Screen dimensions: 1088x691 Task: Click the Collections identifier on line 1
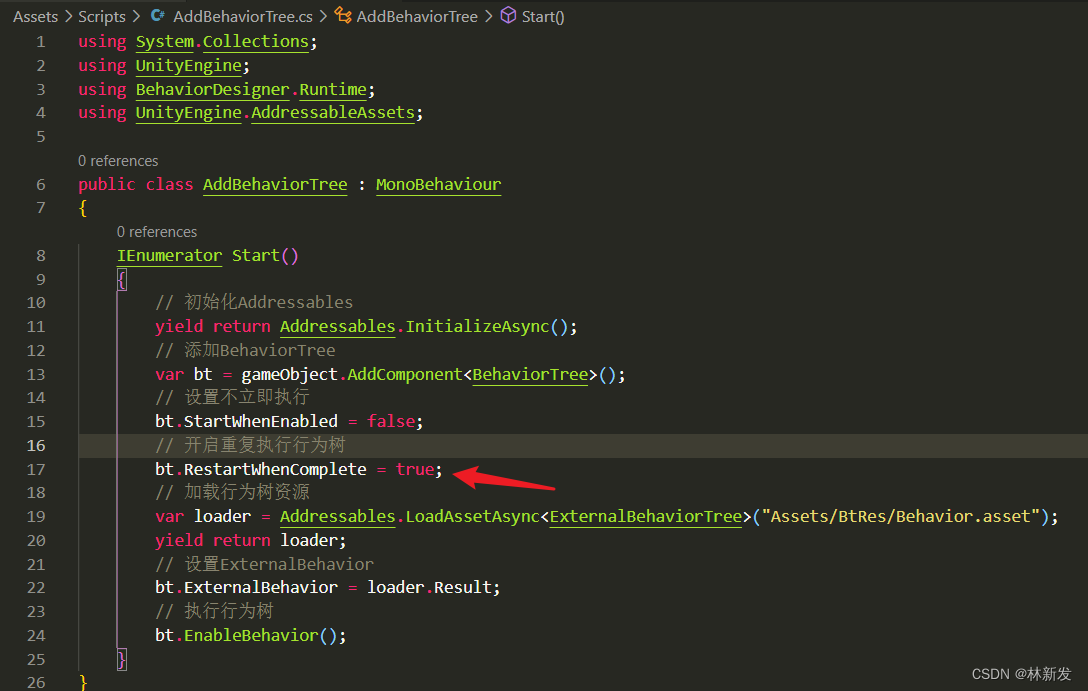[x=255, y=42]
